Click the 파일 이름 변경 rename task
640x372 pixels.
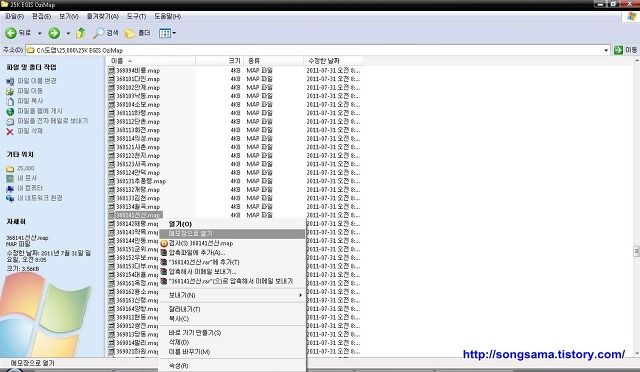tap(37, 81)
